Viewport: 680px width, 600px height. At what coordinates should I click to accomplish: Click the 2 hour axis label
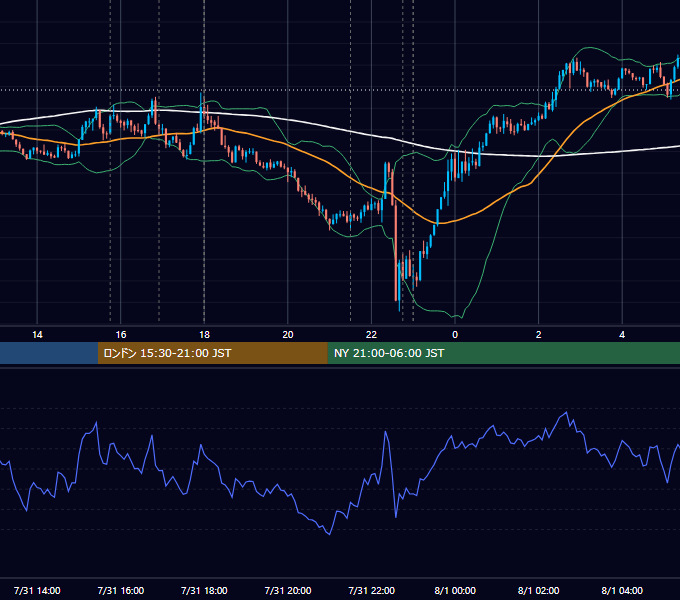[538, 335]
